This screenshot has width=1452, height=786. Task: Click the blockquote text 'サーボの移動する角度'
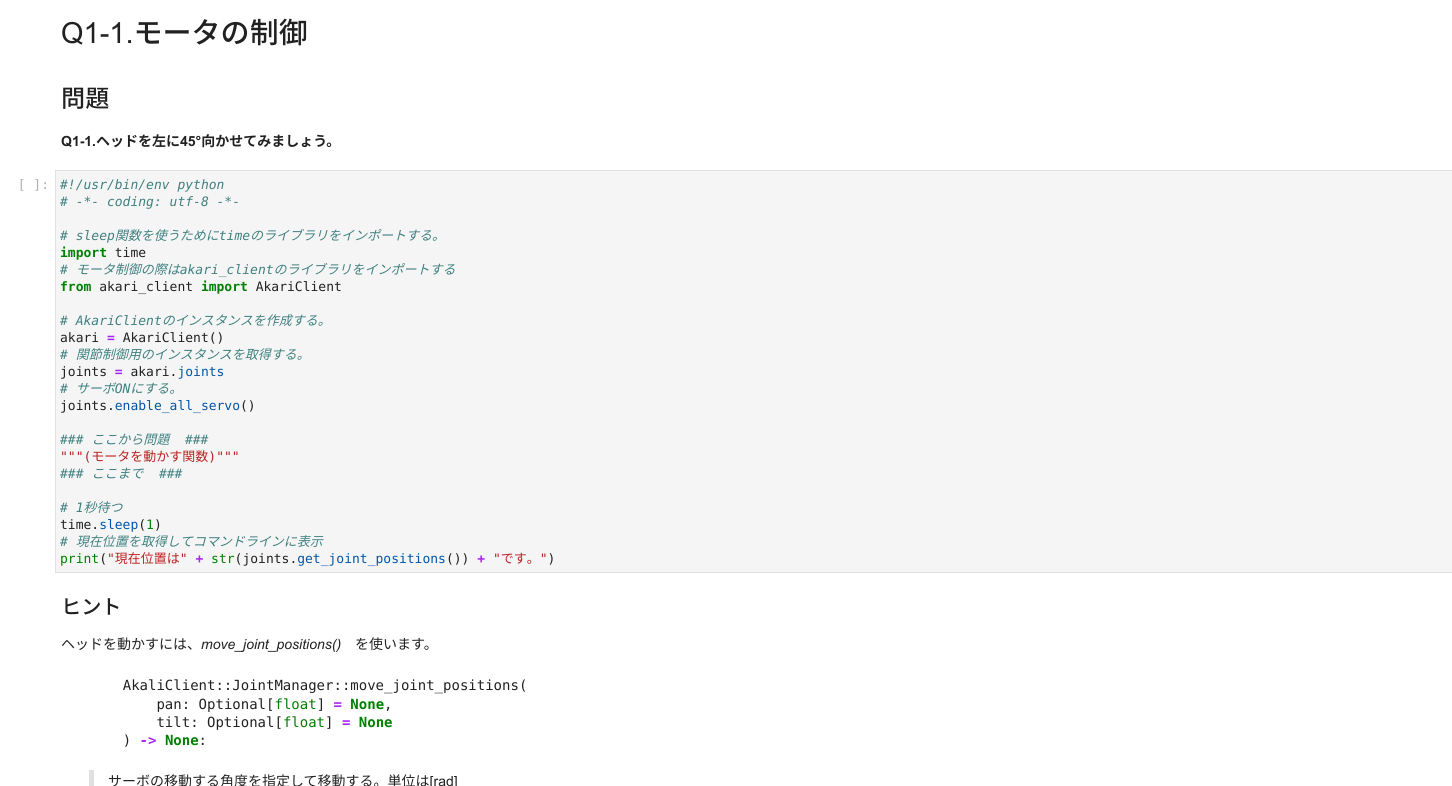pyautogui.click(x=283, y=780)
